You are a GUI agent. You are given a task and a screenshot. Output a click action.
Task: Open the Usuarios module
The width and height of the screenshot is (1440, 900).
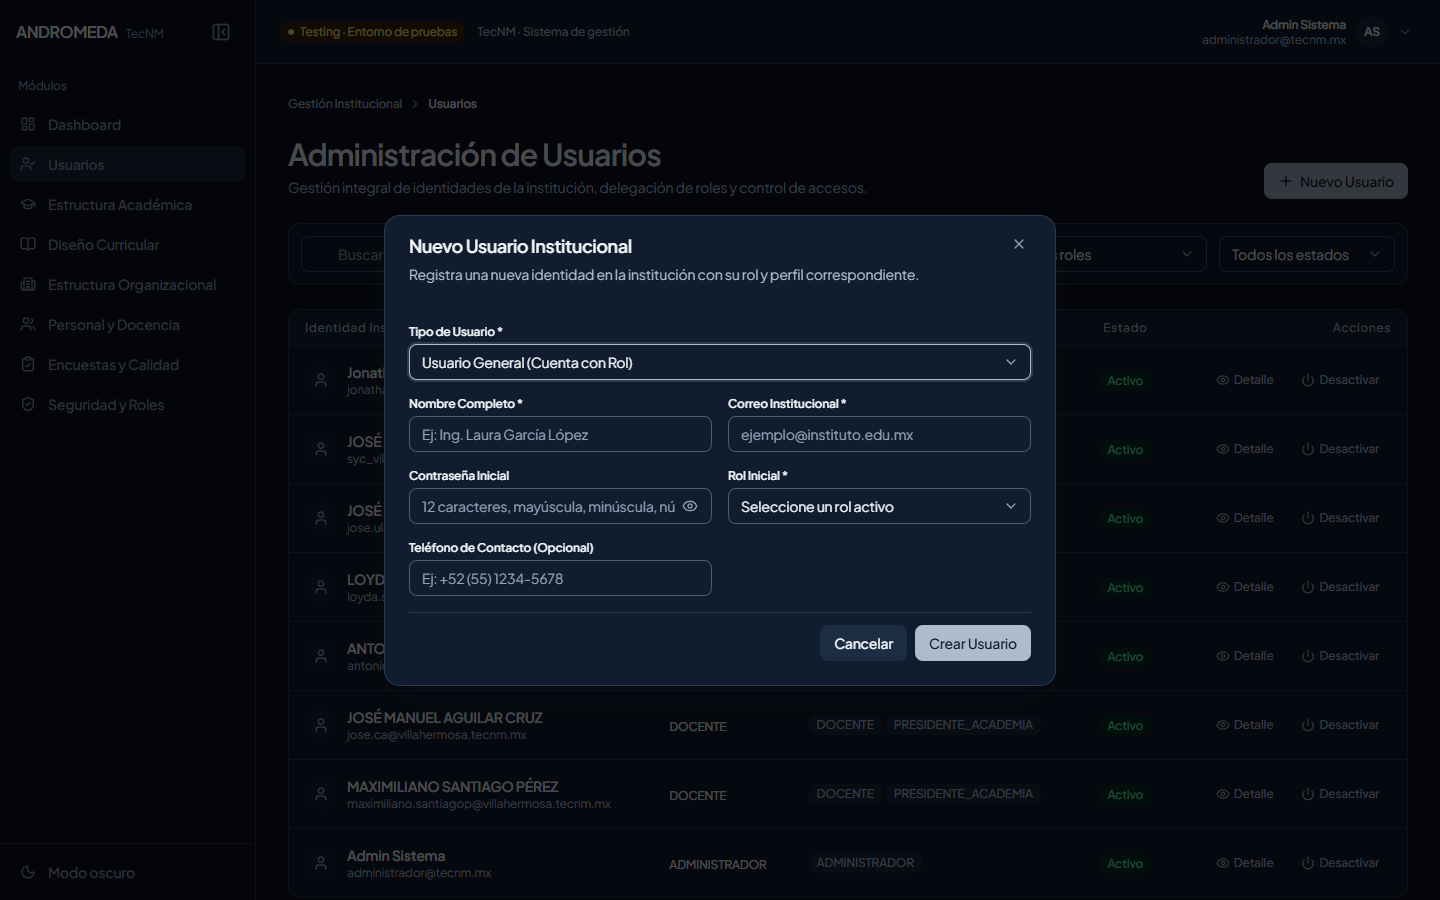pyautogui.click(x=127, y=165)
